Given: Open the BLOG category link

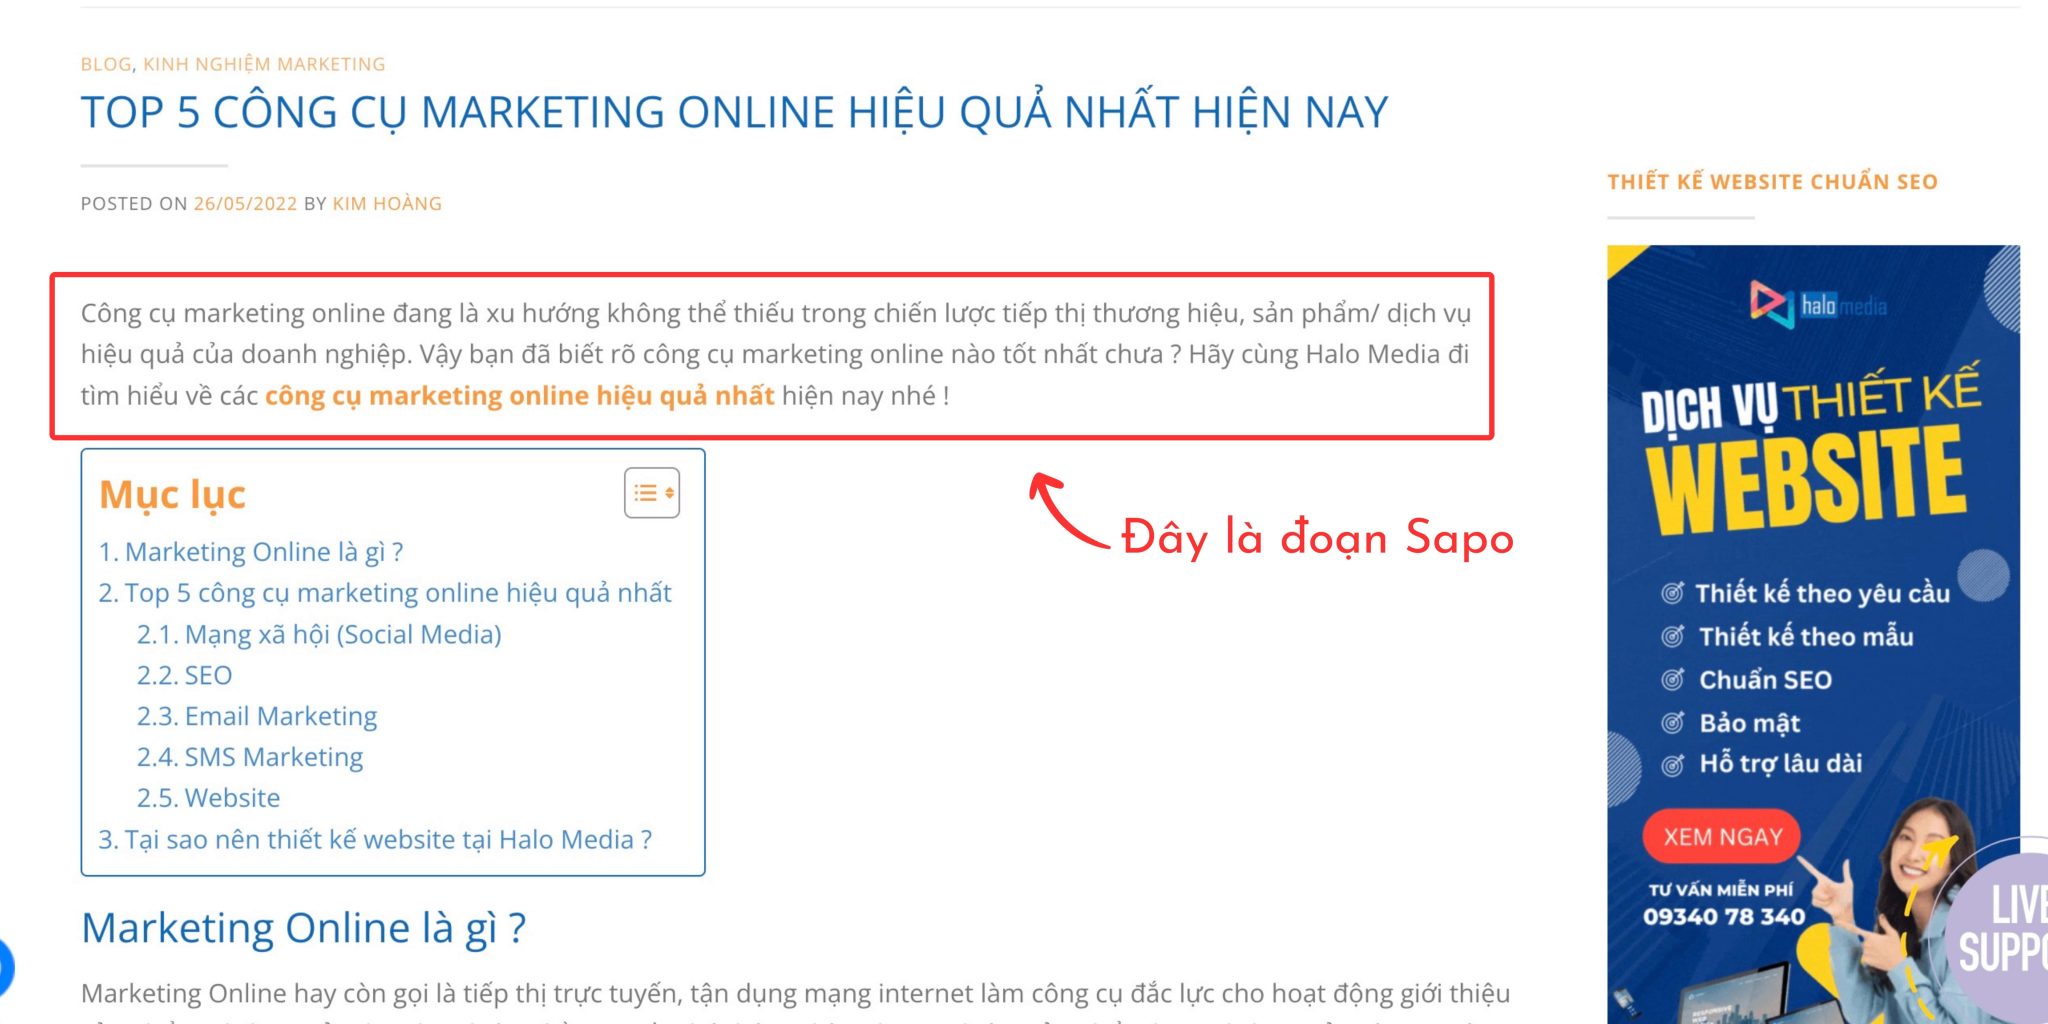Looking at the screenshot, I should point(106,64).
